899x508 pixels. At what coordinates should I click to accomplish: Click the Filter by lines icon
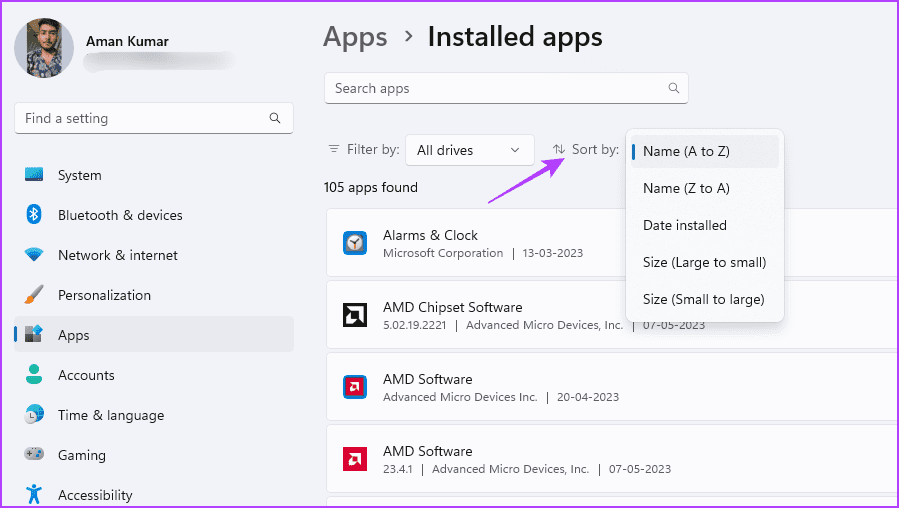pos(334,149)
